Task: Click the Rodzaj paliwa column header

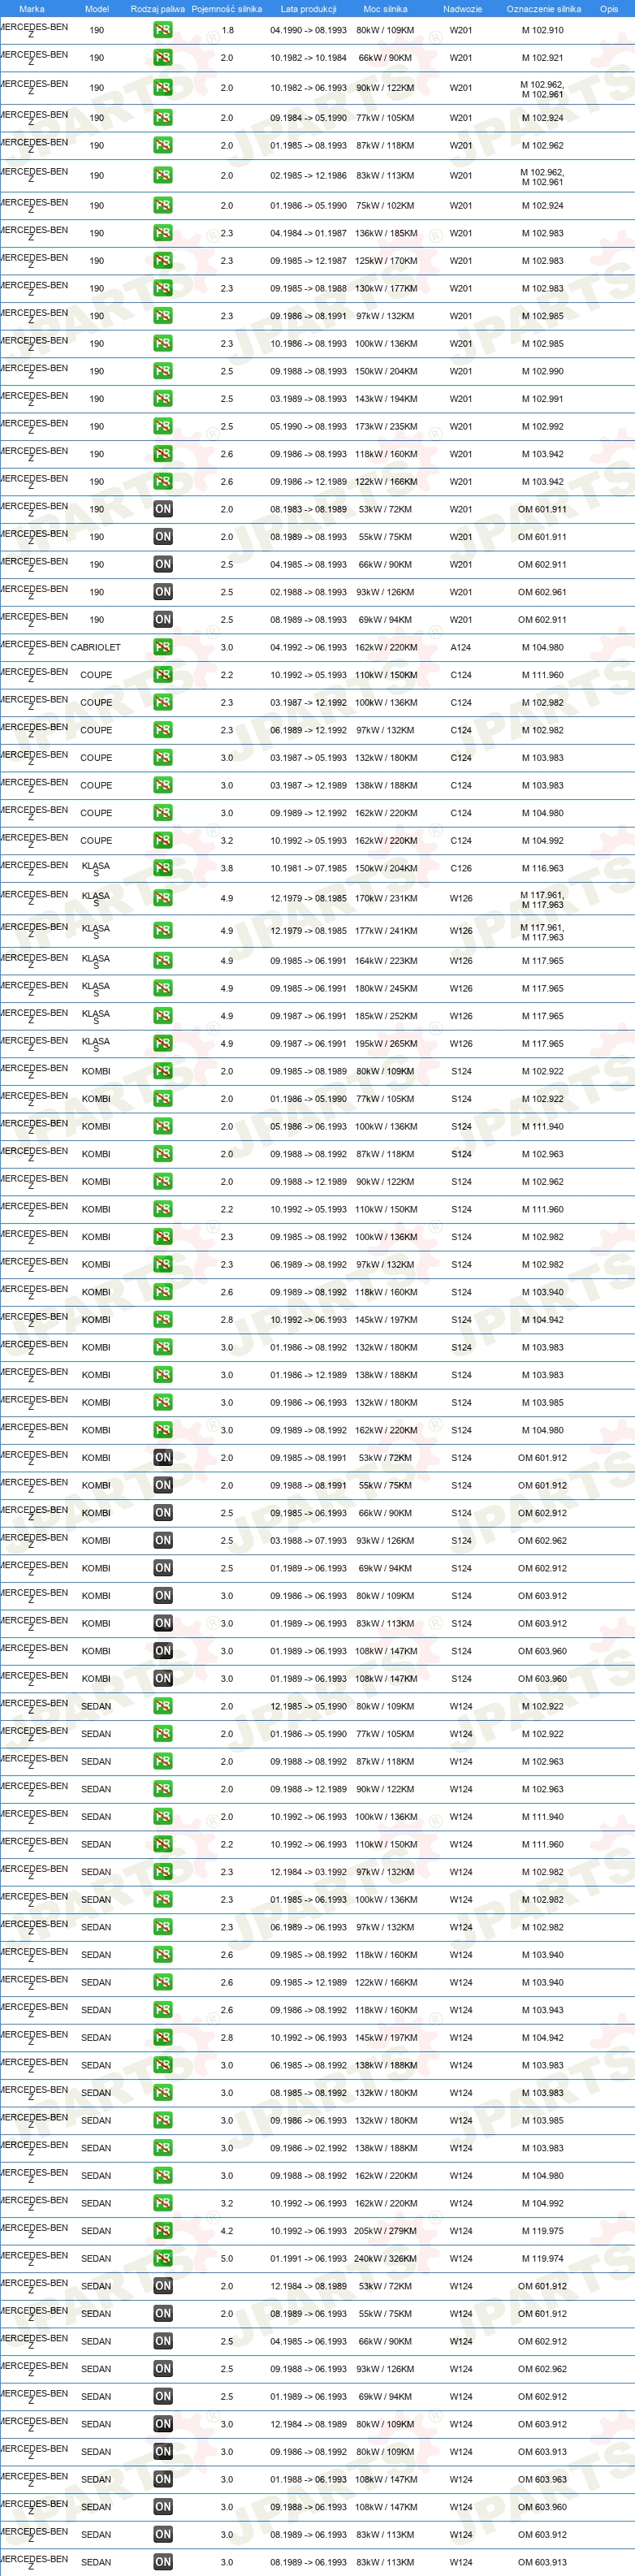Action: [x=158, y=9]
